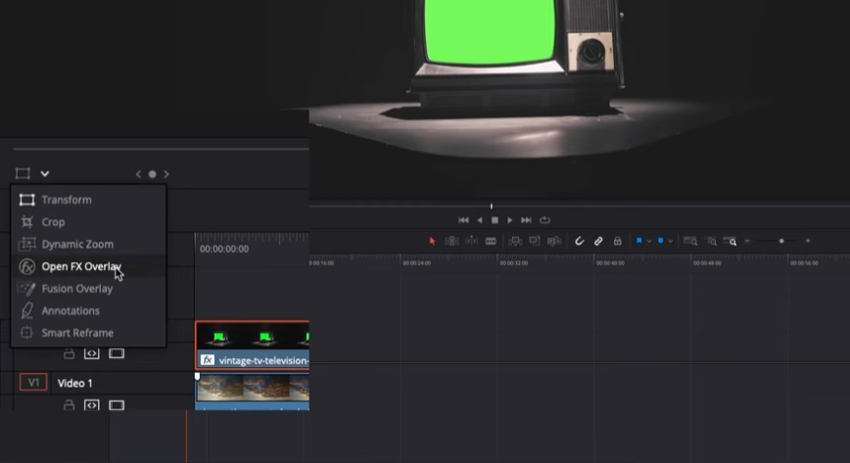The image size is (850, 463).
Task: Jump to last frame playback button
Action: pos(526,220)
